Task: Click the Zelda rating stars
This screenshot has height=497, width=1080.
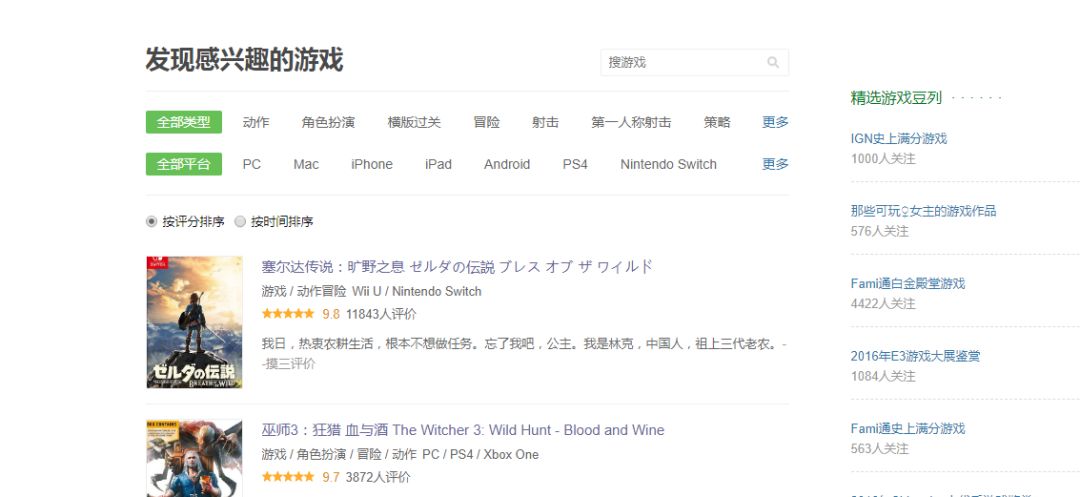Action: click(x=288, y=314)
